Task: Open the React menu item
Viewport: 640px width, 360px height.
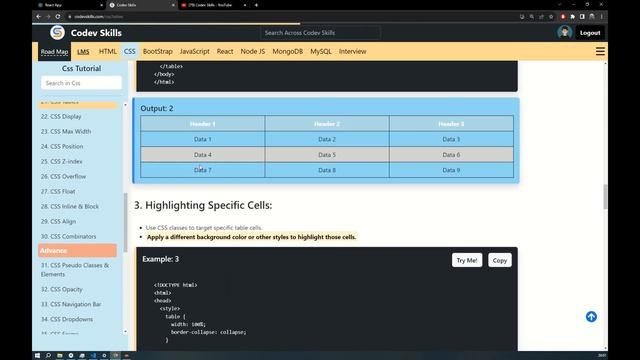Action: pos(225,51)
